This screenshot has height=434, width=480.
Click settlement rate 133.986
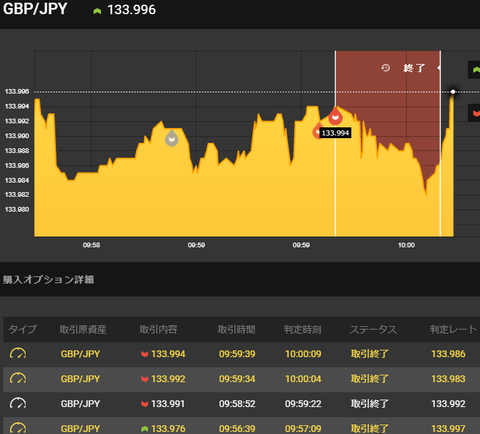[448, 354]
